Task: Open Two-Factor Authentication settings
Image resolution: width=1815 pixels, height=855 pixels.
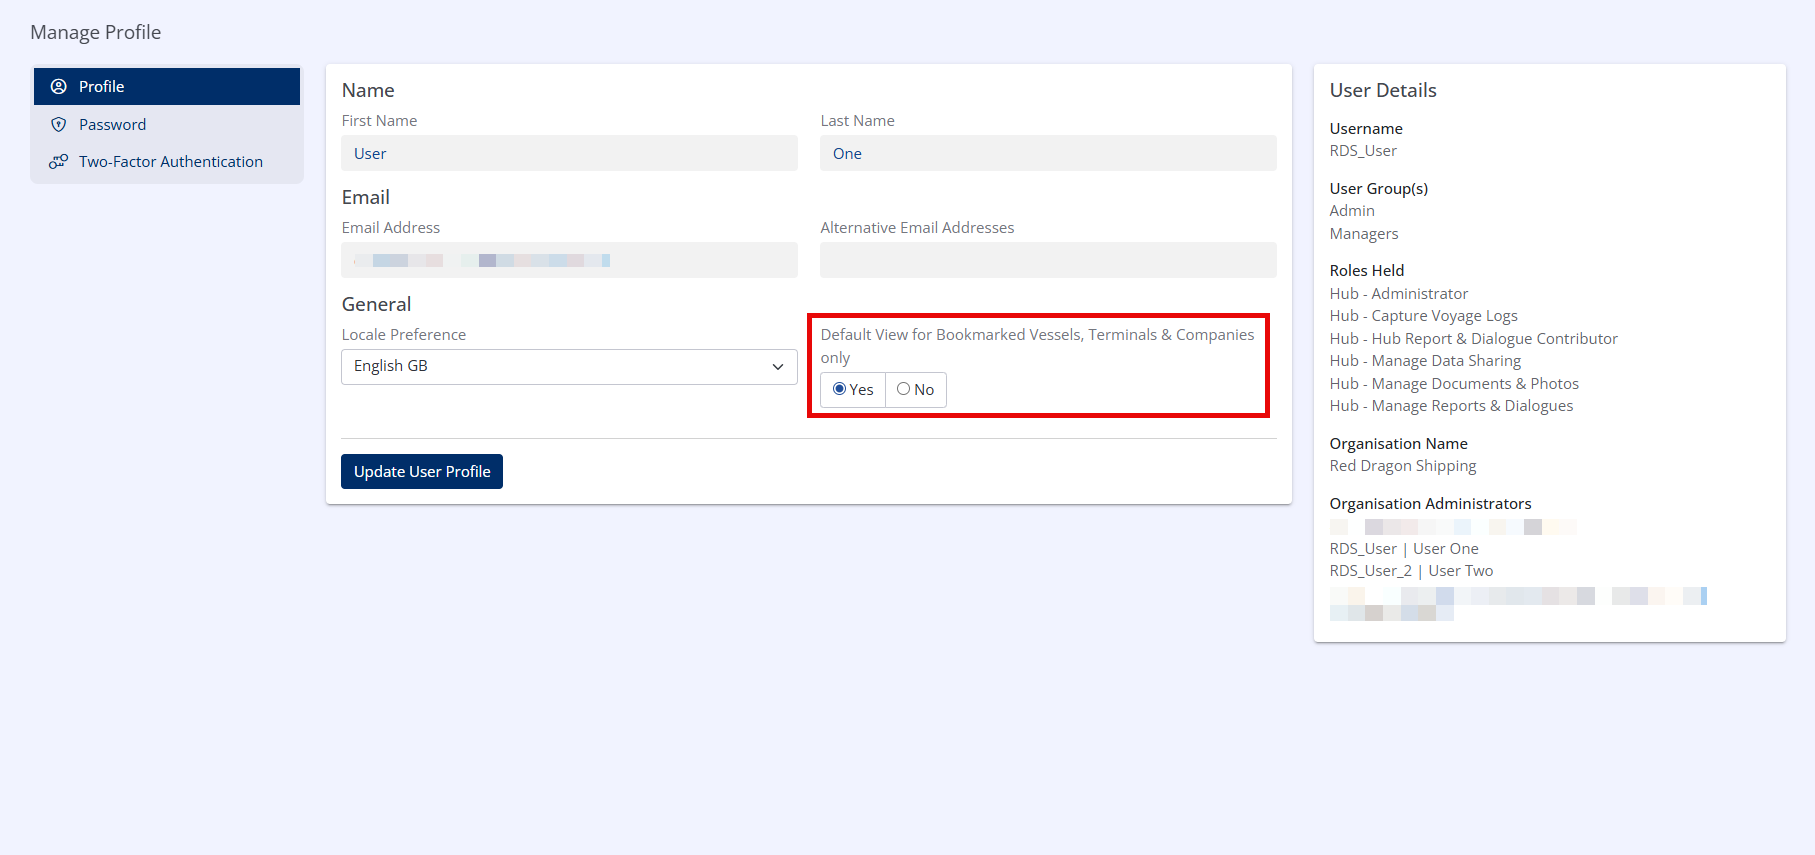Action: click(x=167, y=161)
